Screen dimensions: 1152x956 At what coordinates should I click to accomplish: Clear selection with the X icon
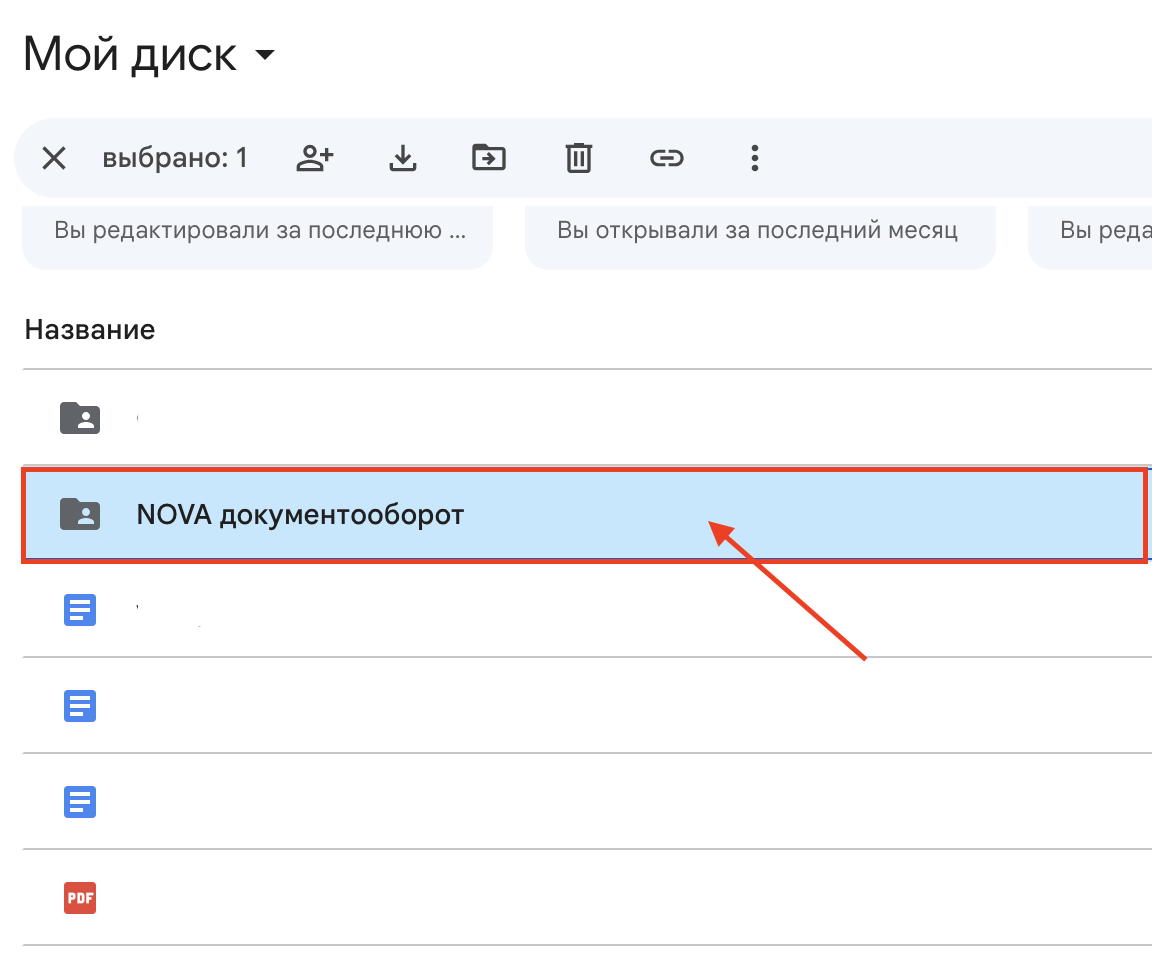(x=54, y=158)
